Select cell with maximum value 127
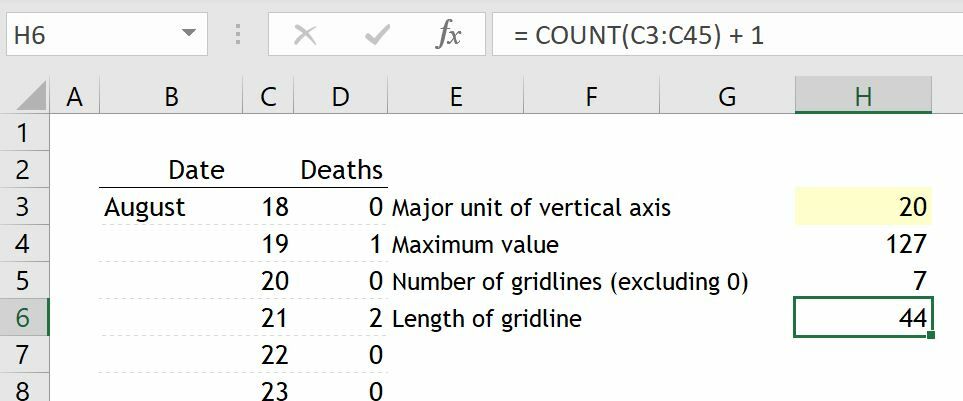This screenshot has width=963, height=401. pos(863,245)
